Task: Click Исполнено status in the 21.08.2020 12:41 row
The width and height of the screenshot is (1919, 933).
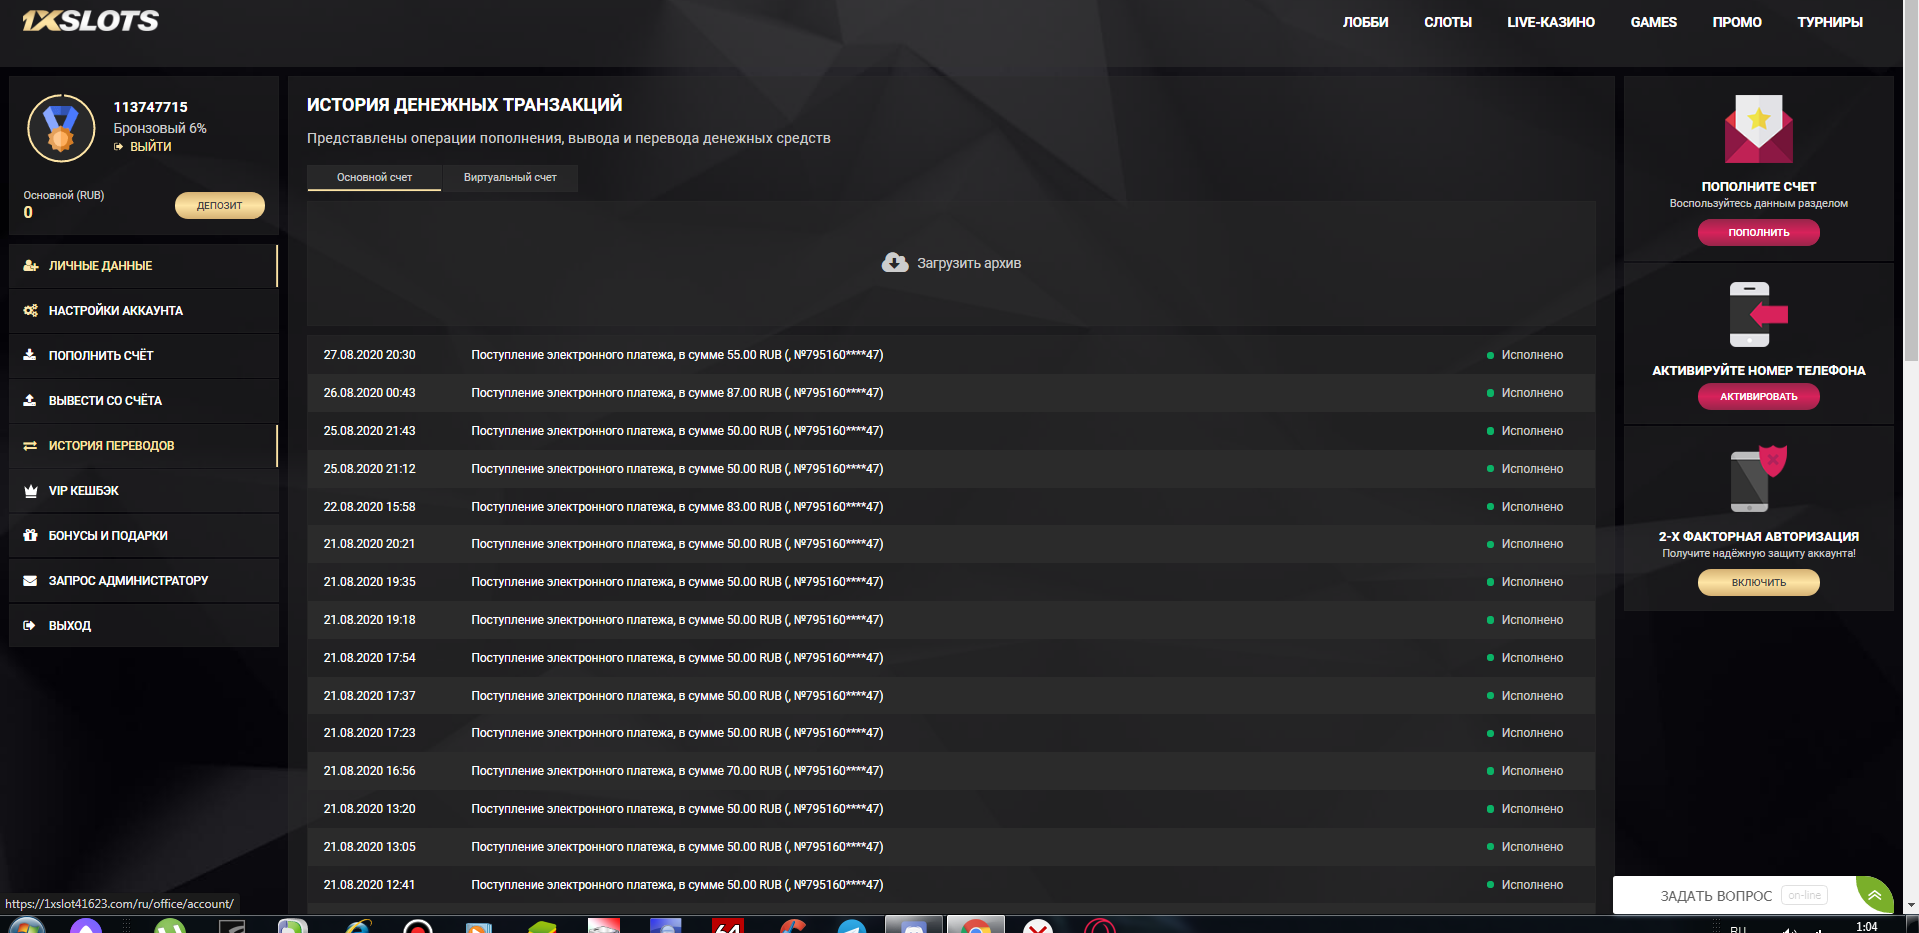Action: 1532,885
